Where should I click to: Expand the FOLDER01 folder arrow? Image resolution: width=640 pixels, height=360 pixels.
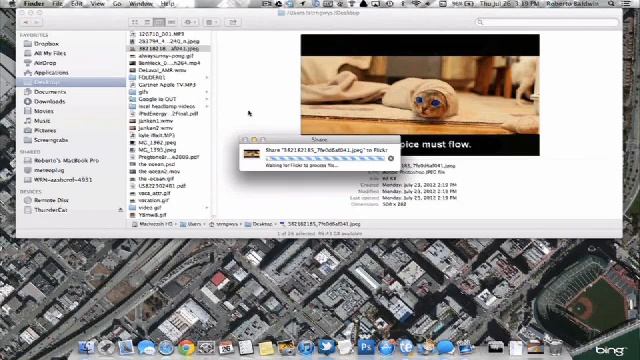[x=207, y=78]
